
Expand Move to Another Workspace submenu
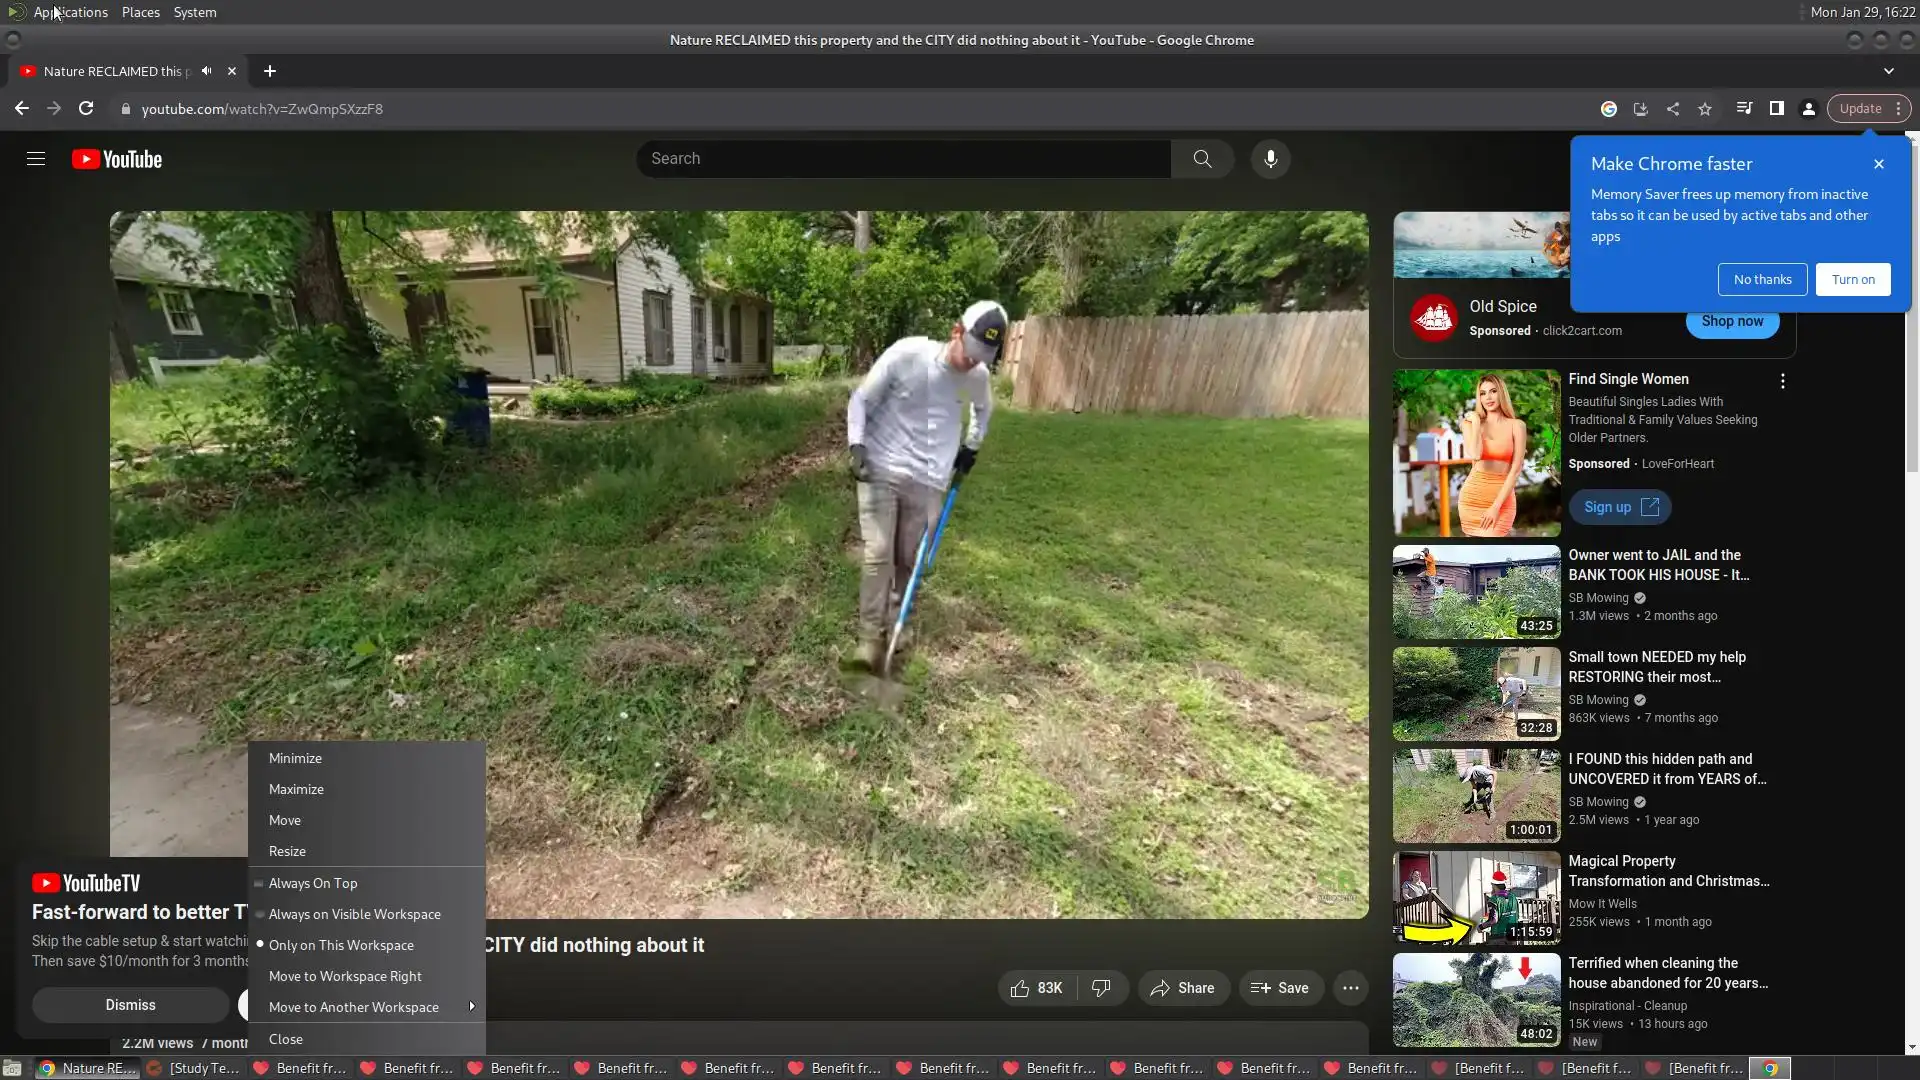point(354,1007)
